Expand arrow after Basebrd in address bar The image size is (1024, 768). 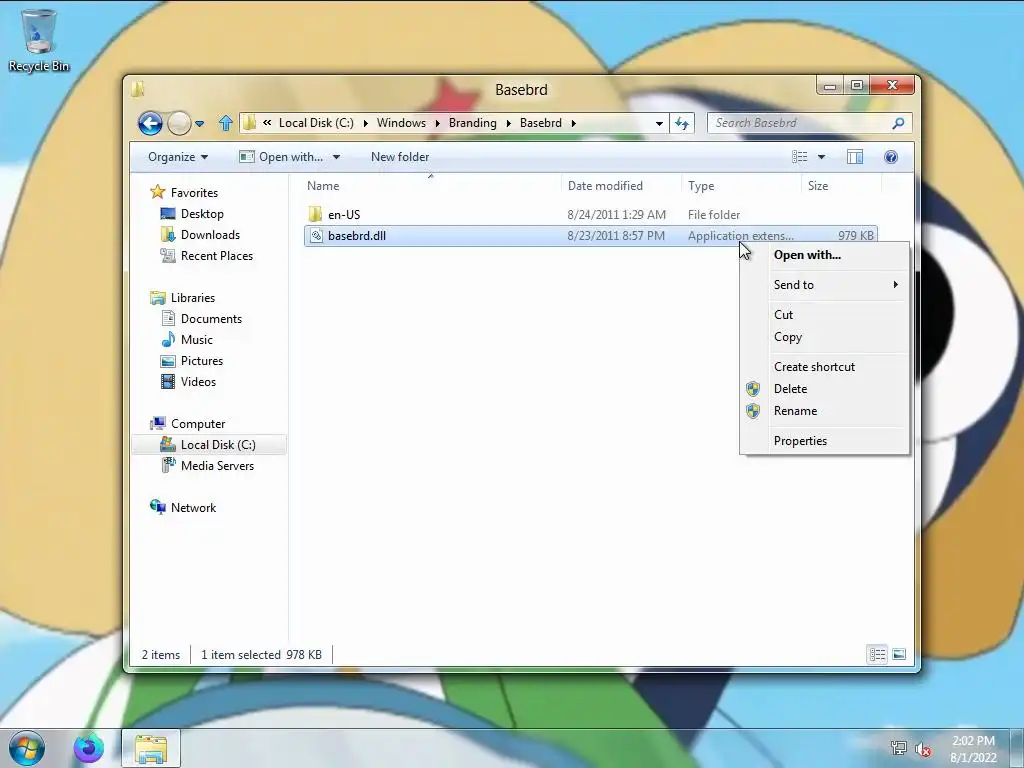[x=573, y=123]
